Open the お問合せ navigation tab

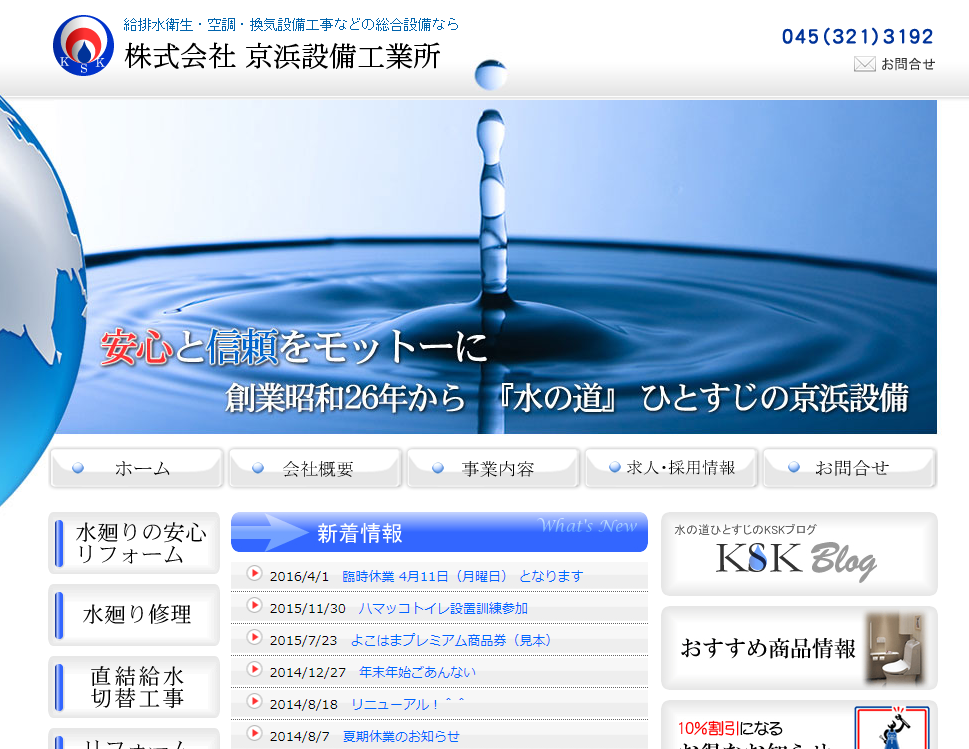850,468
